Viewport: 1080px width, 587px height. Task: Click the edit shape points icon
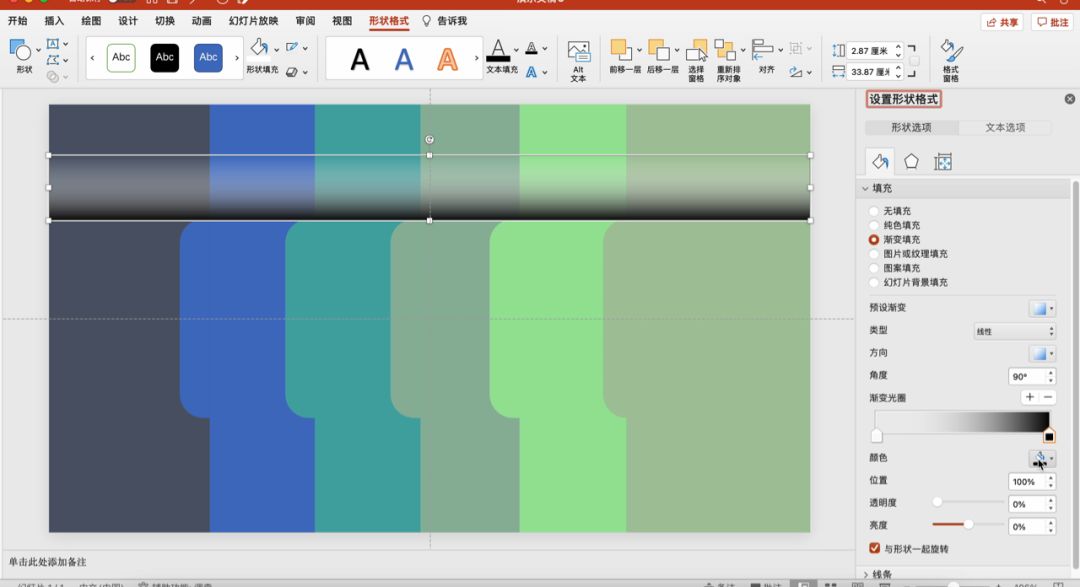pyautogui.click(x=53, y=61)
